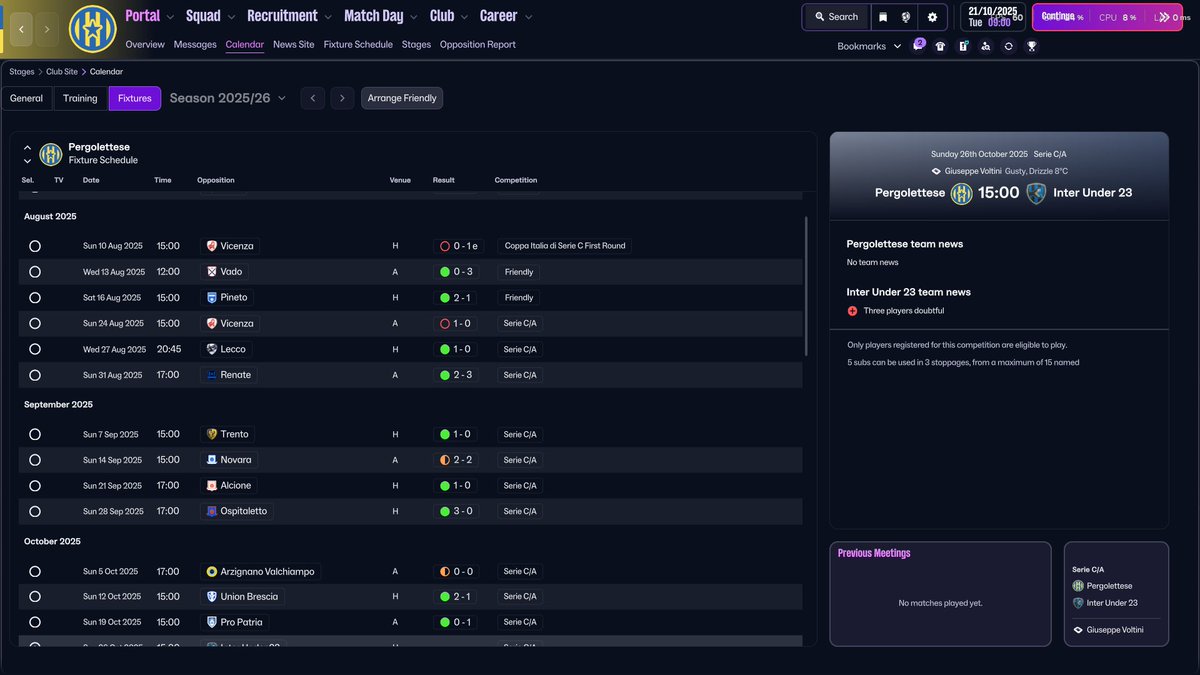The height and width of the screenshot is (675, 1200).
Task: Open the Messages subtab
Action: (x=195, y=45)
